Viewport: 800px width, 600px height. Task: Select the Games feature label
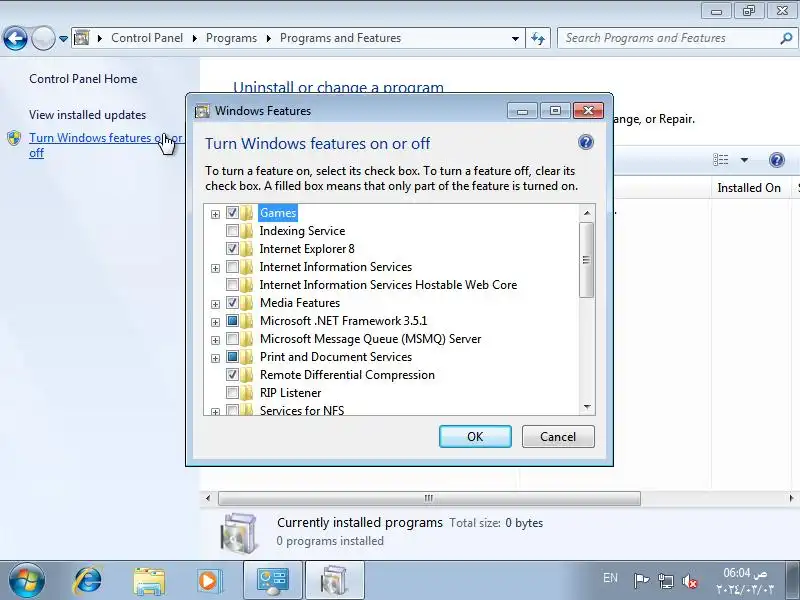pyautogui.click(x=278, y=213)
